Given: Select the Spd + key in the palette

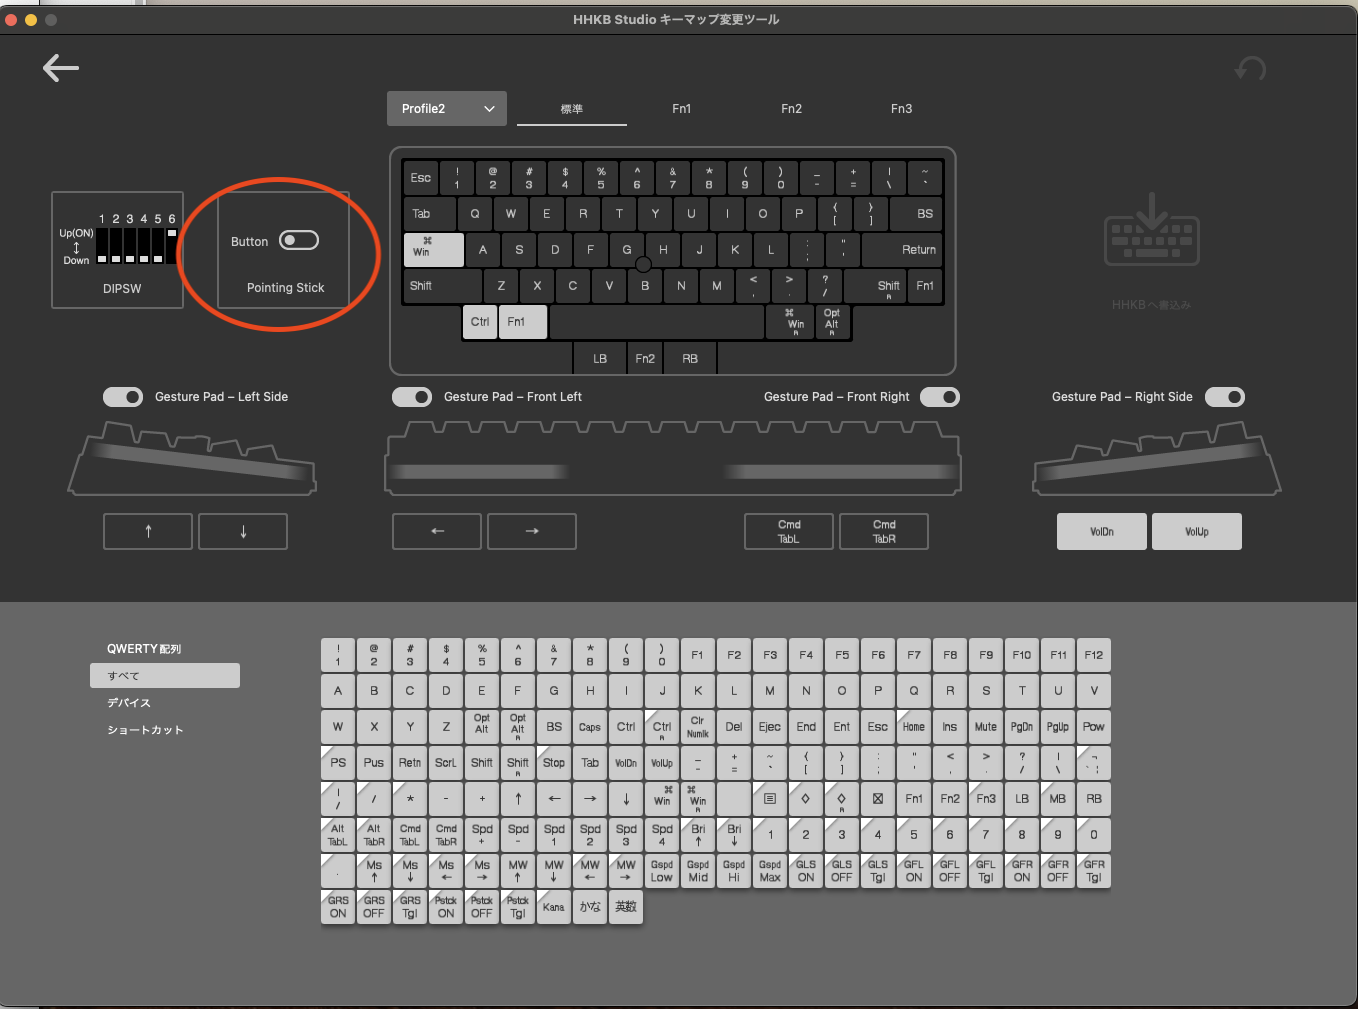Looking at the screenshot, I should 482,835.
